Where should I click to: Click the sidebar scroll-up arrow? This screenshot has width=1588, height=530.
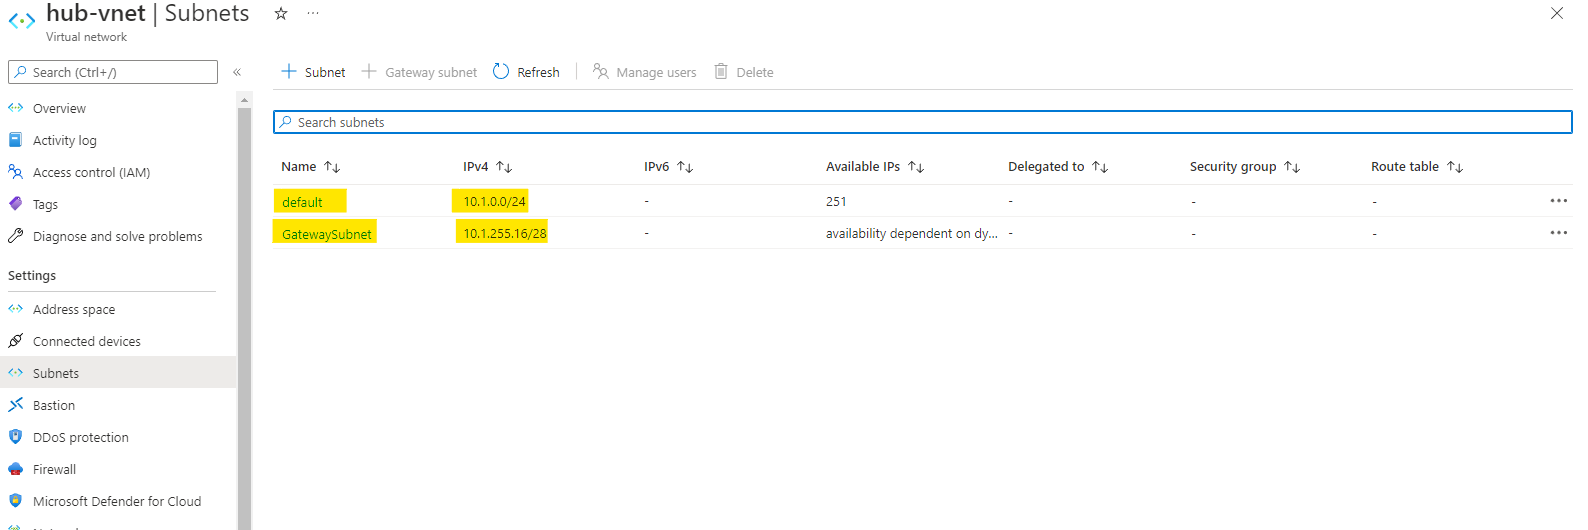pyautogui.click(x=245, y=100)
